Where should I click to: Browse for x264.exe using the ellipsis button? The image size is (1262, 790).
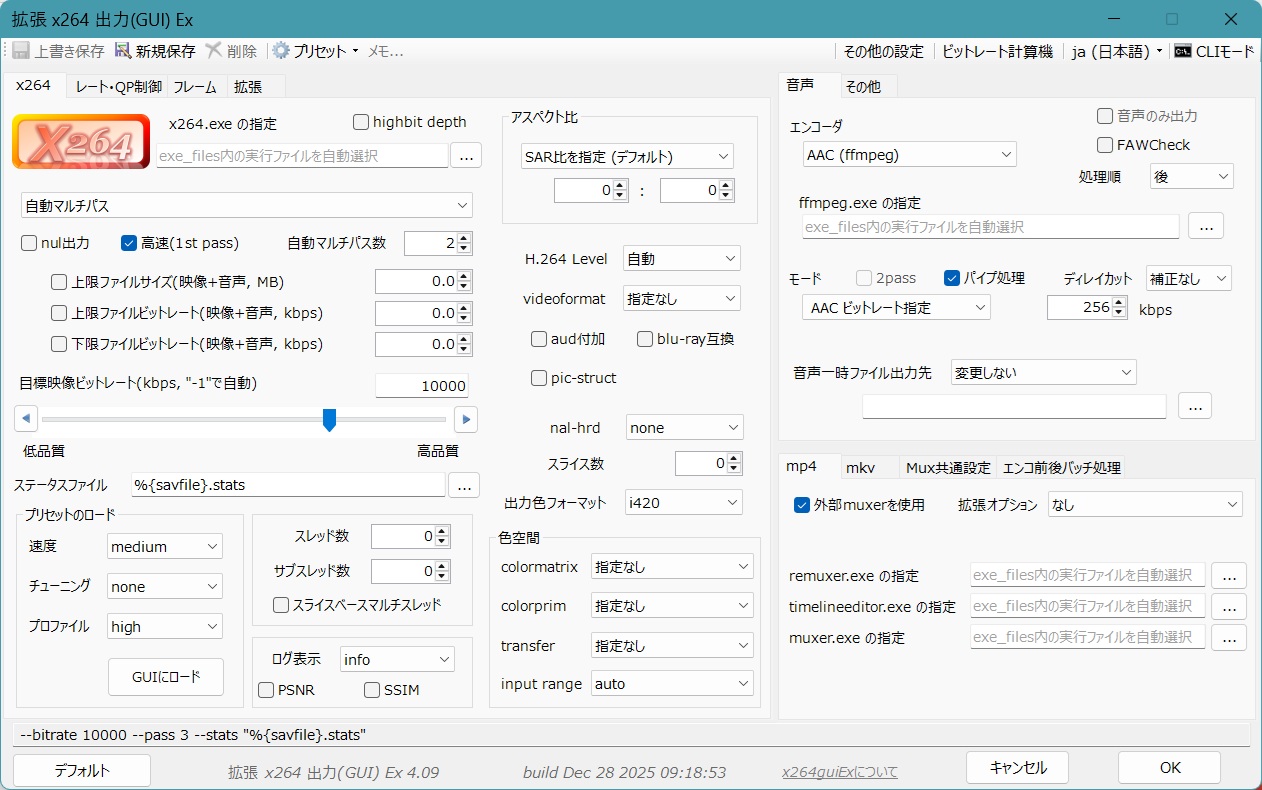(466, 155)
